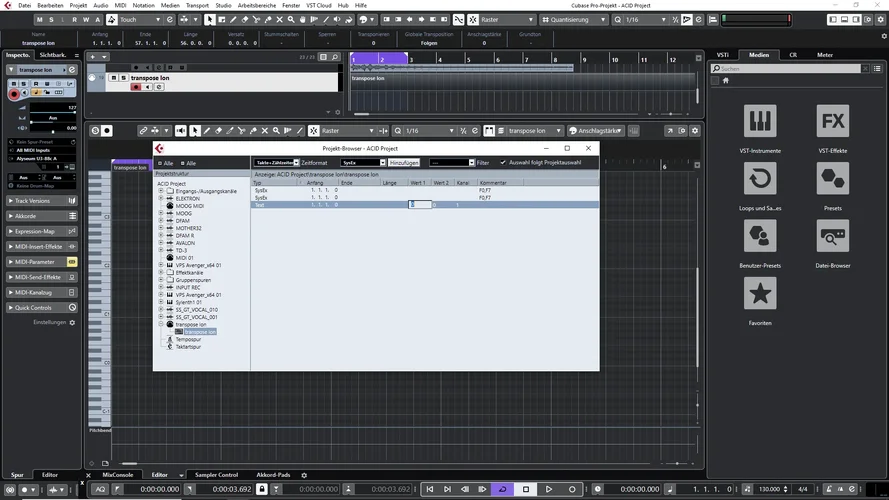The image size is (889, 500).
Task: Switch to the MixConsole tab
Action: (117, 475)
